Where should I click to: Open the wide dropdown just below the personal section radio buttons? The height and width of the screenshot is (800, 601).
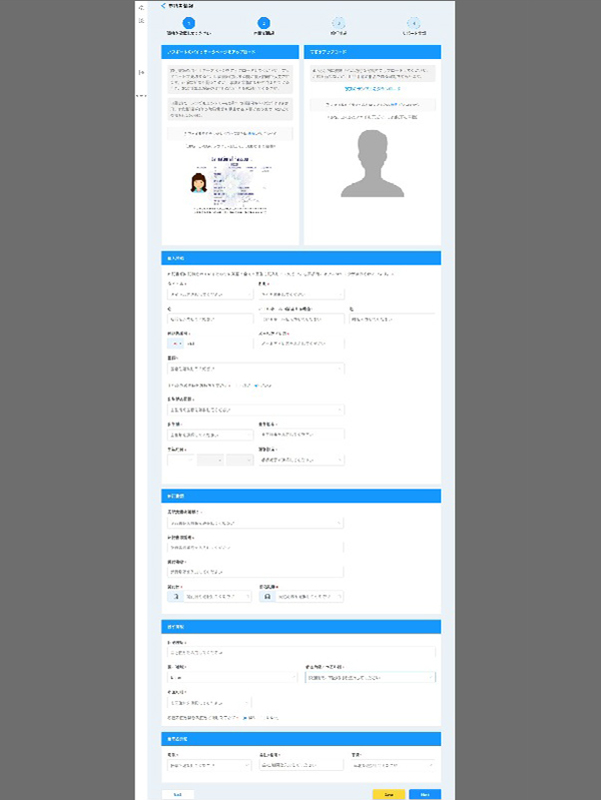coord(256,410)
